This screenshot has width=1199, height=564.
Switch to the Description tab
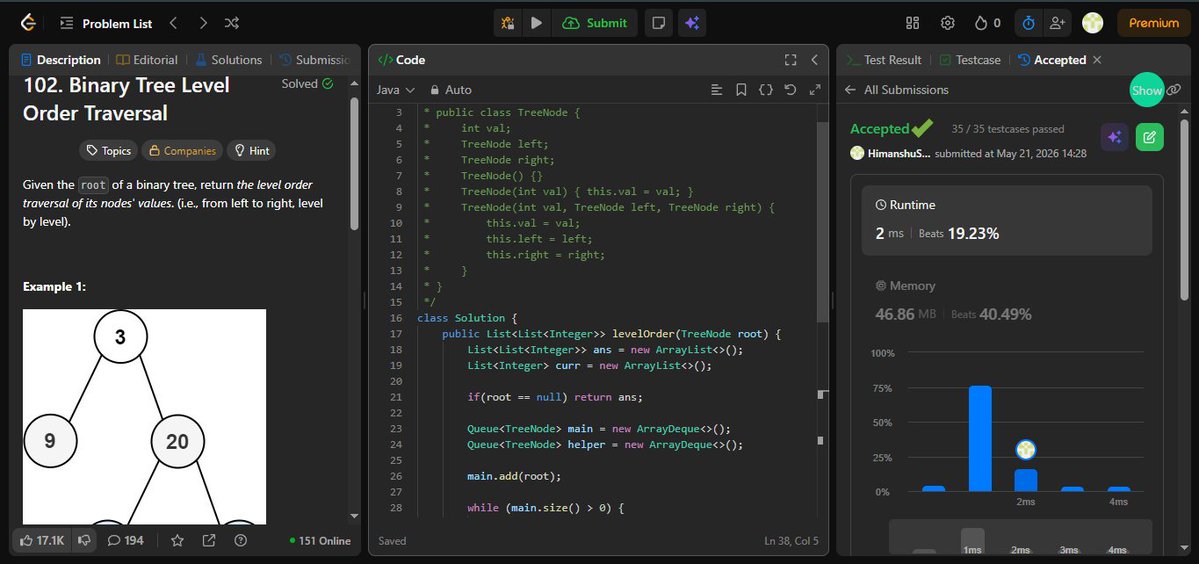(61, 60)
